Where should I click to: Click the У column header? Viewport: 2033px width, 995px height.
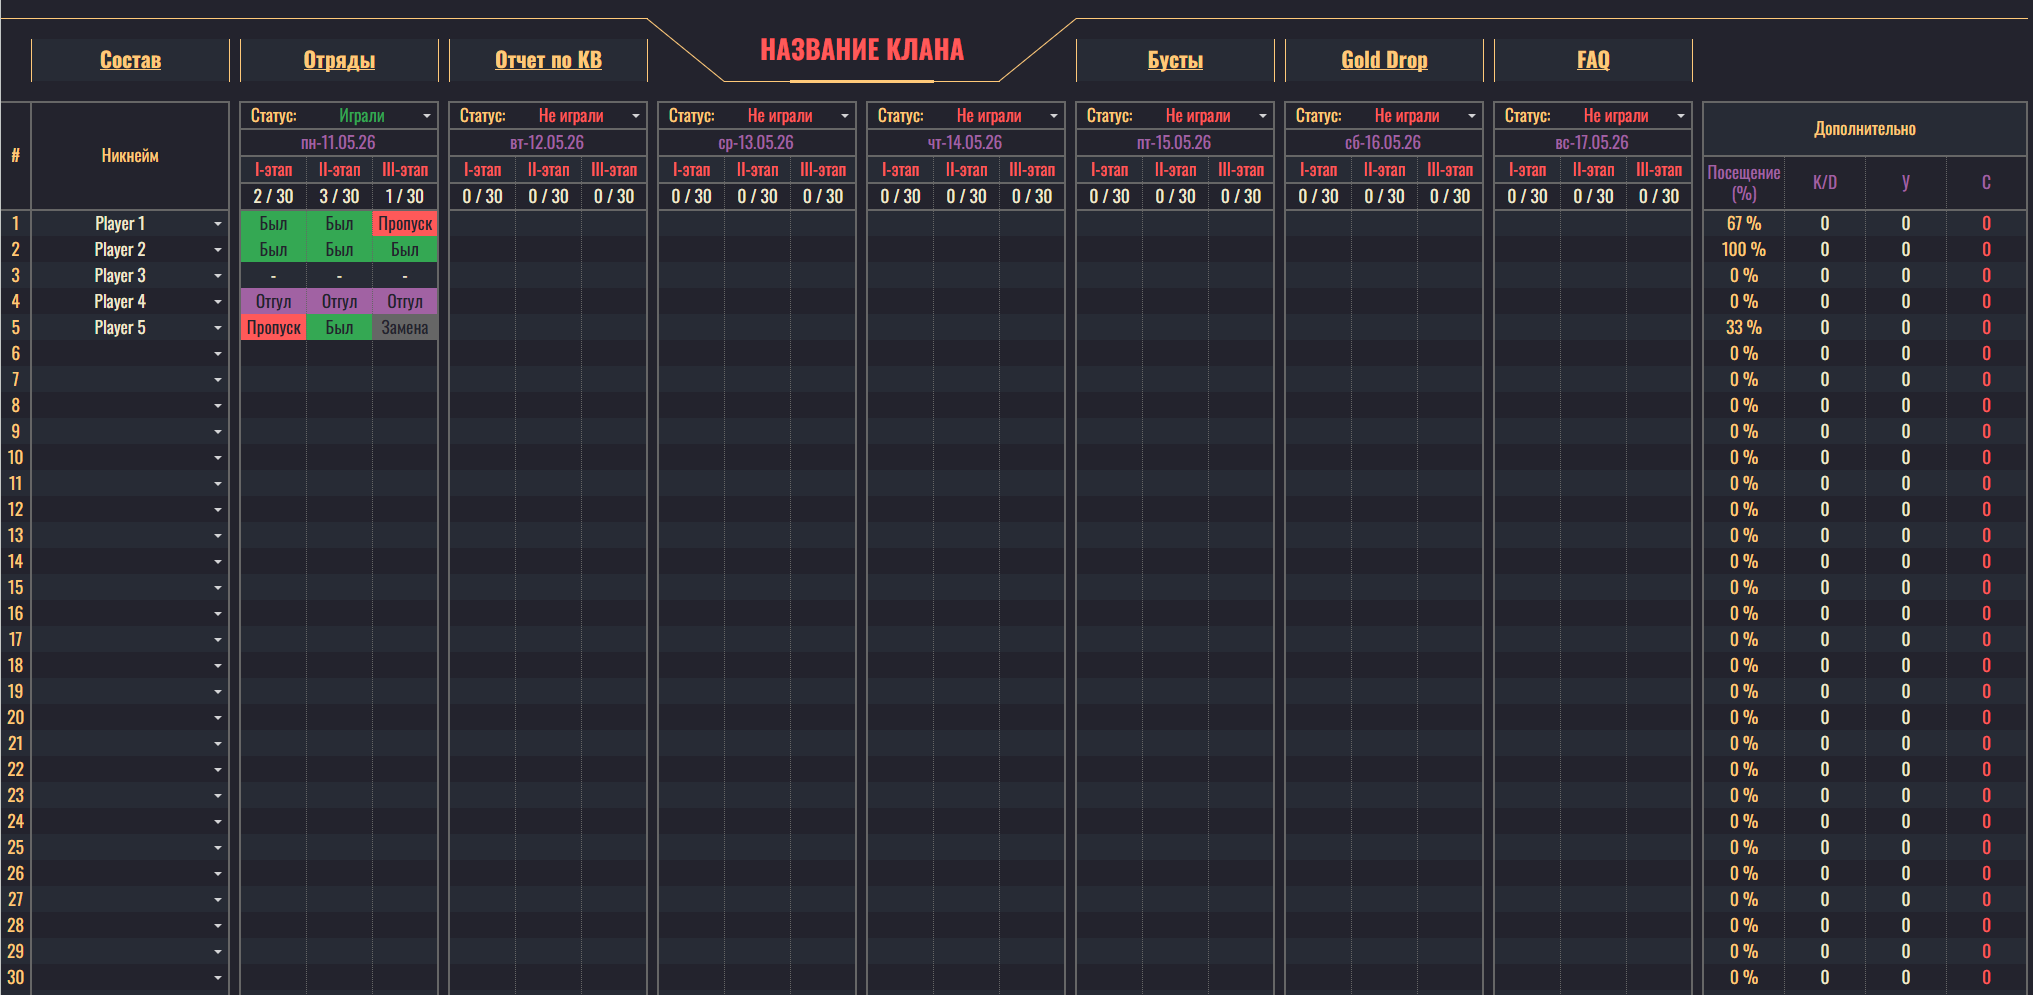click(x=1906, y=183)
